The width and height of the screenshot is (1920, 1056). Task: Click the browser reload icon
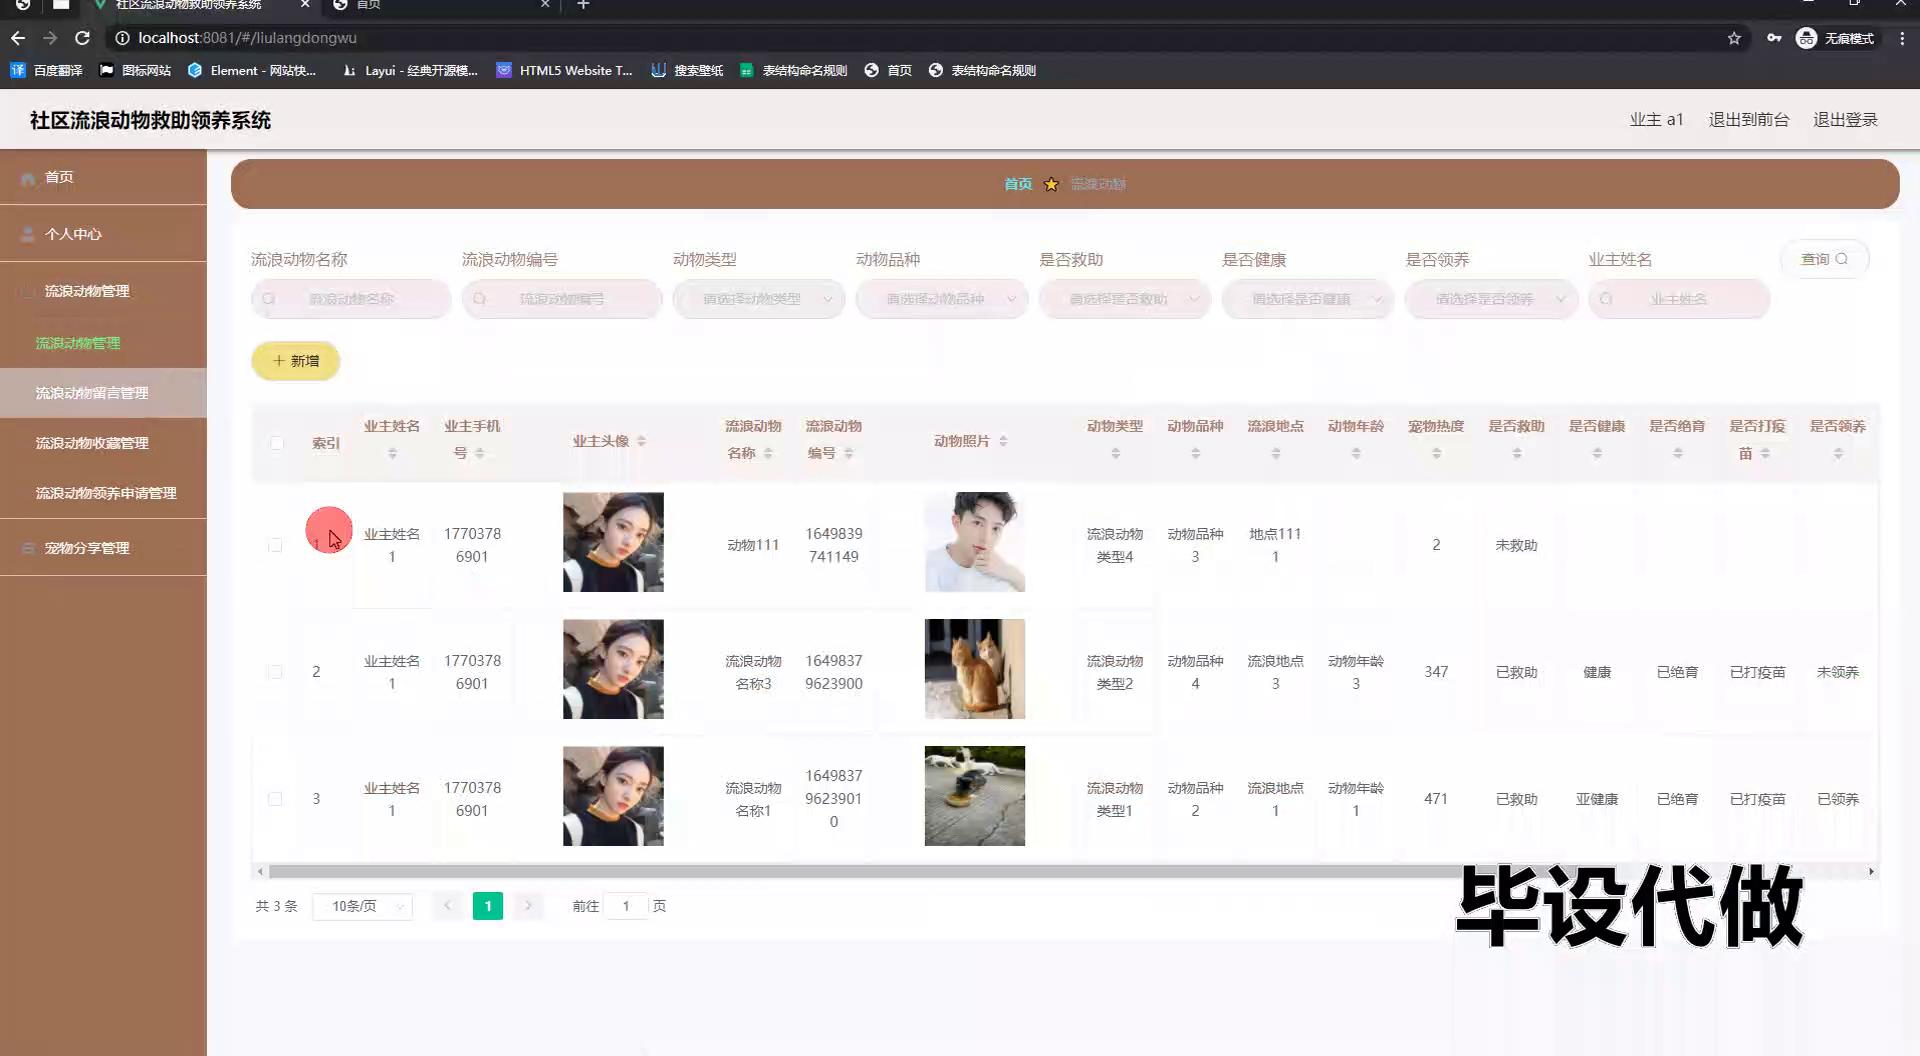83,38
